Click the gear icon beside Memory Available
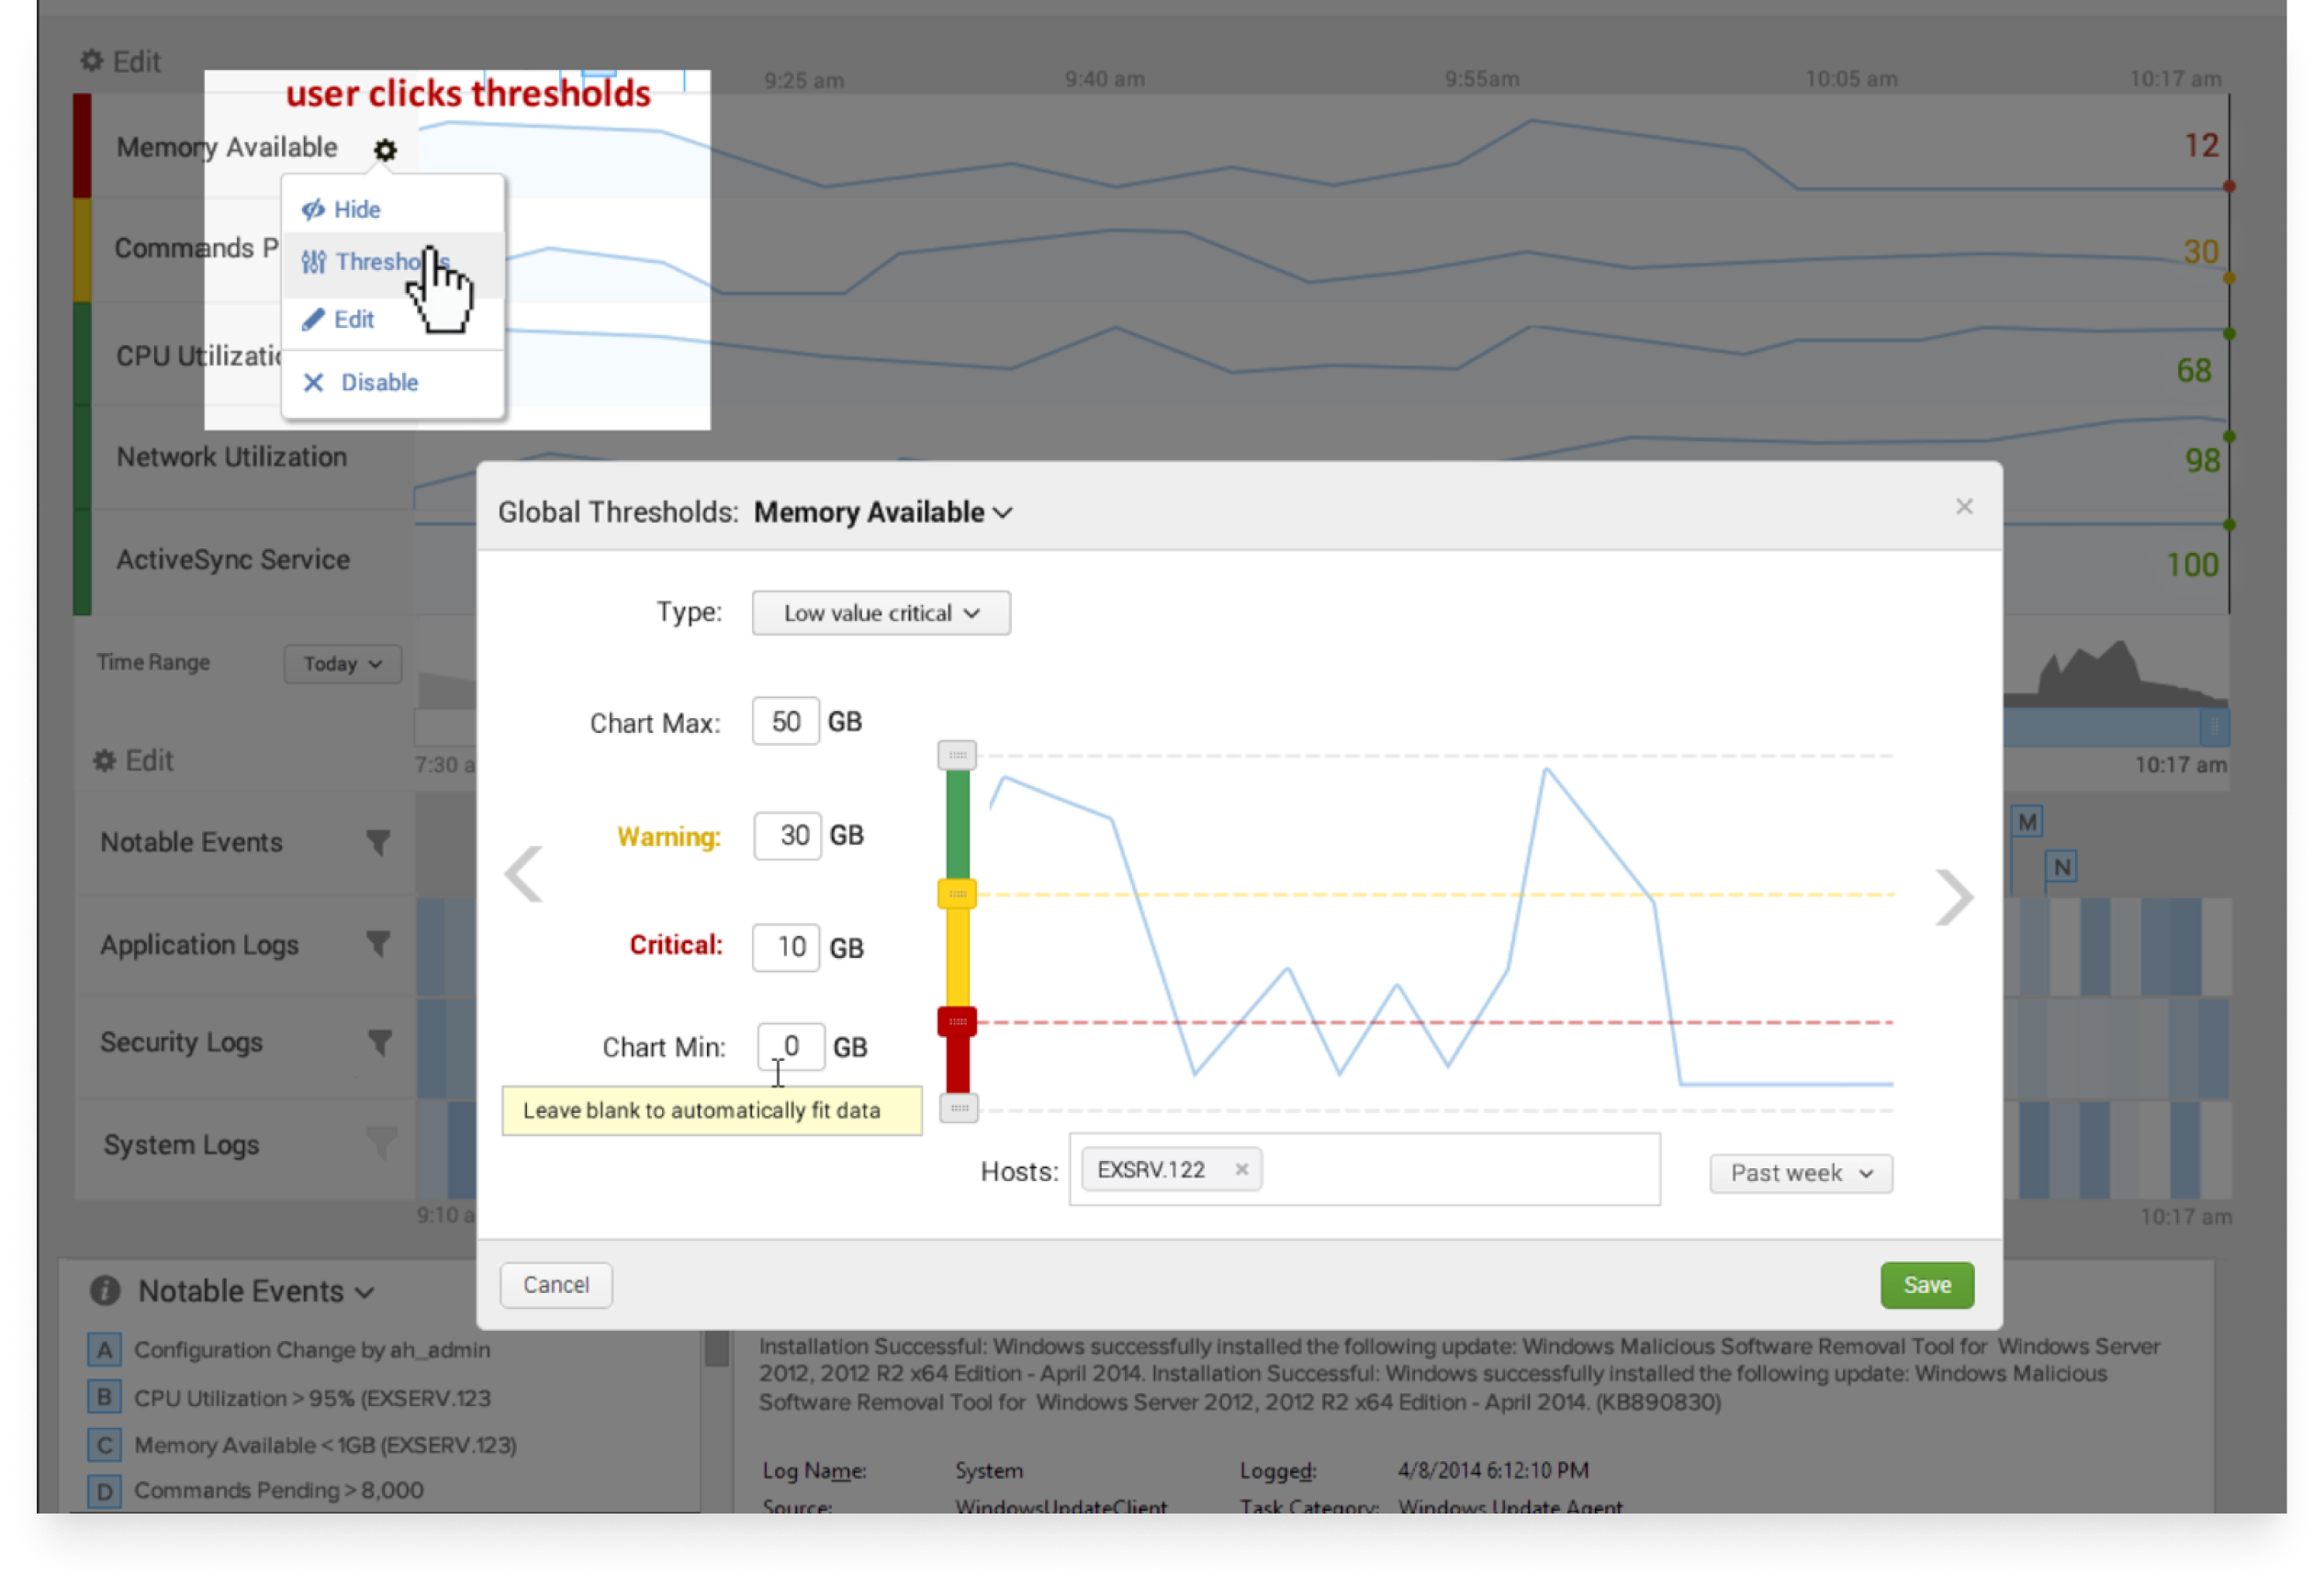Screen dimensions: 2324x1587 coord(385,150)
